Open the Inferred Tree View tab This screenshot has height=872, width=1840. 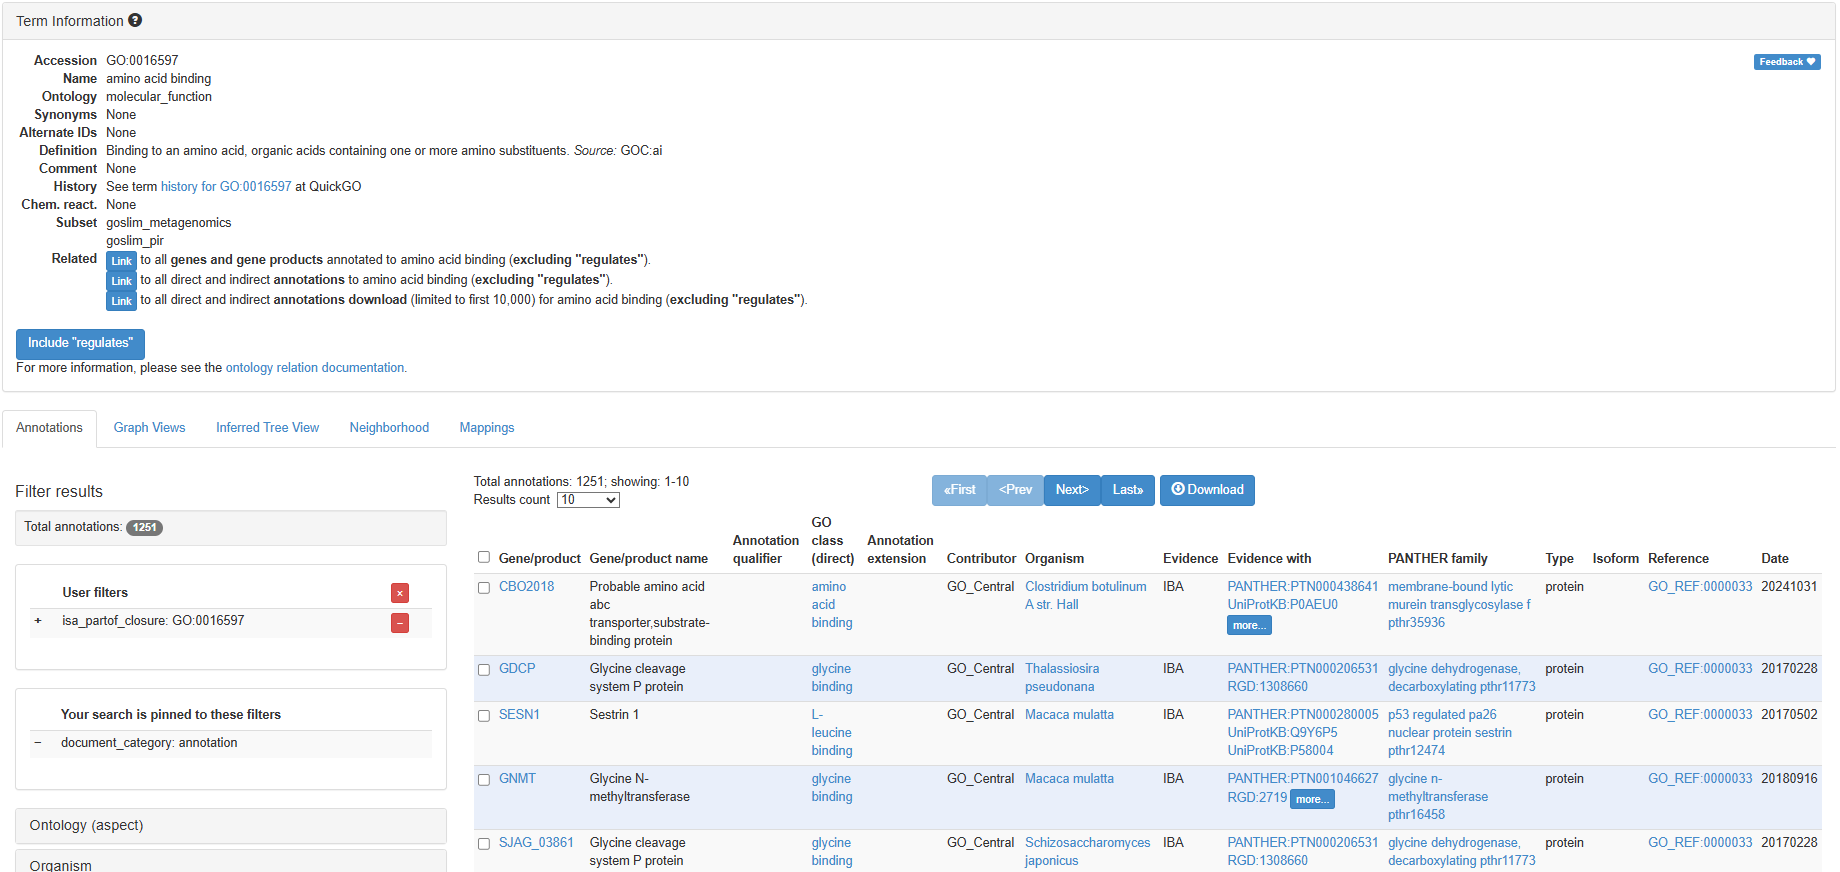click(x=267, y=428)
